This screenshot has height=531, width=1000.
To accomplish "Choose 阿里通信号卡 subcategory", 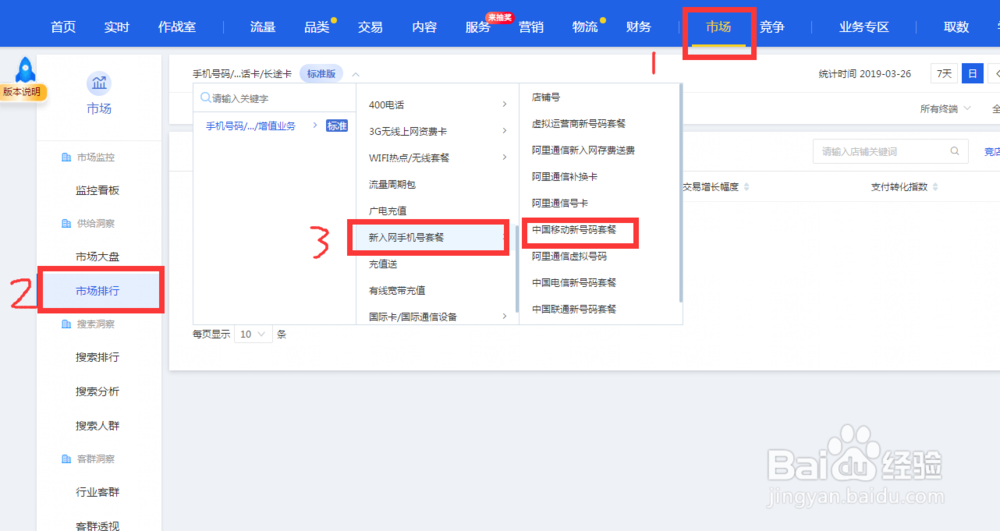I will coord(560,203).
